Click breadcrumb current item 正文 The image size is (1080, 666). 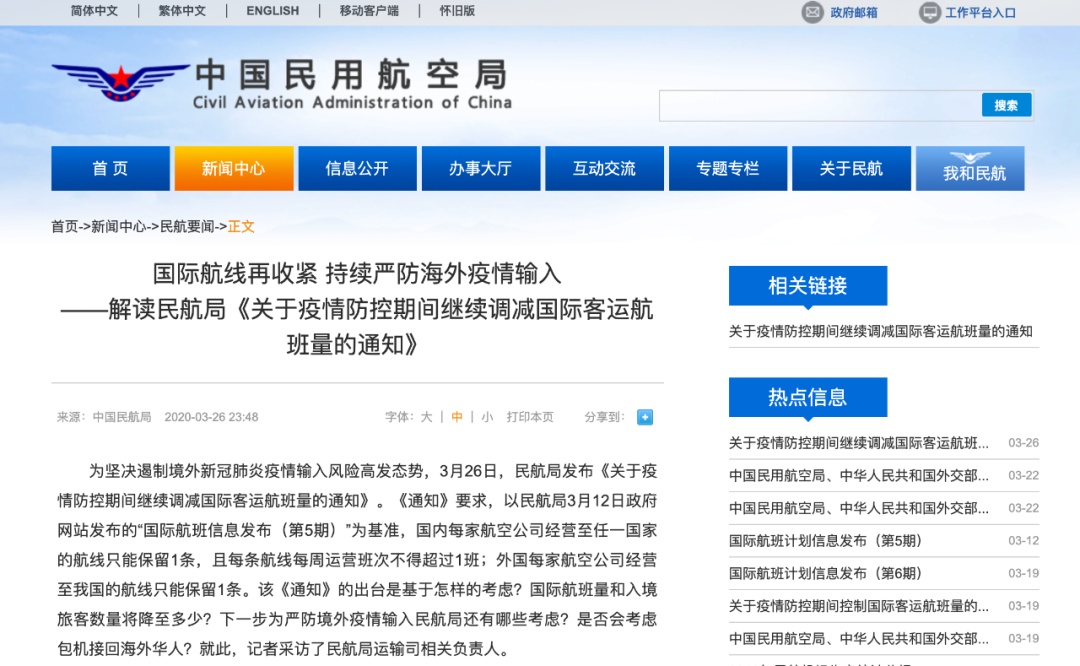coord(241,227)
